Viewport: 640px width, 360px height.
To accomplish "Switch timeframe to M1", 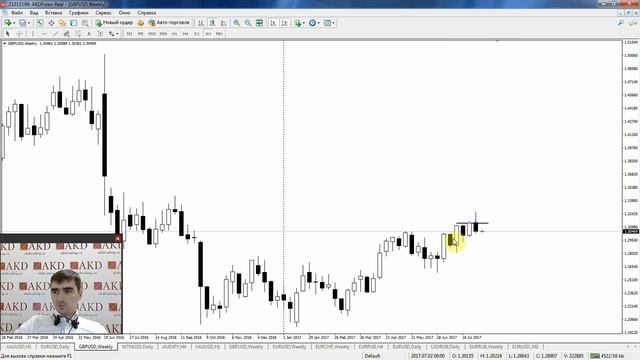I will pyautogui.click(x=129, y=33).
